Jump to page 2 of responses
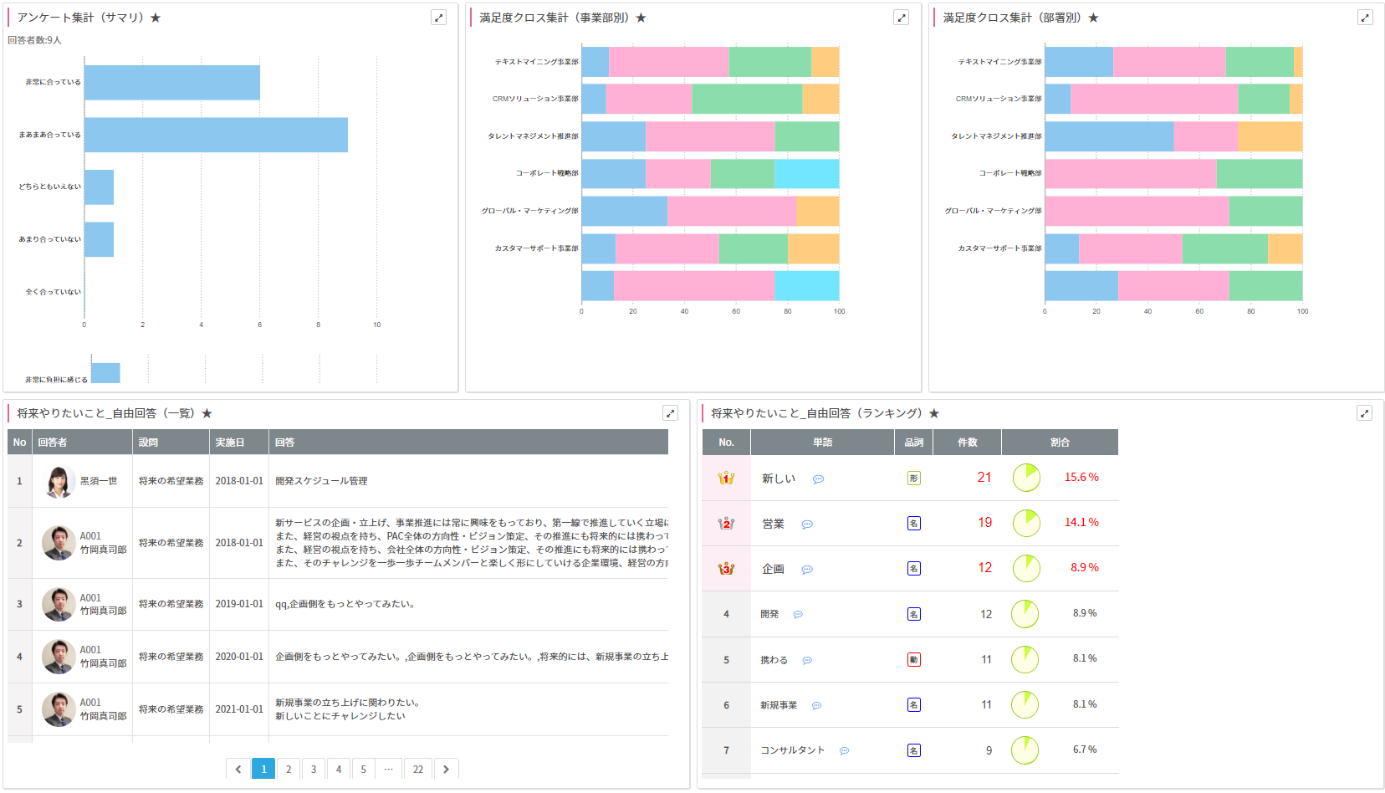The width and height of the screenshot is (1385, 793). [288, 769]
